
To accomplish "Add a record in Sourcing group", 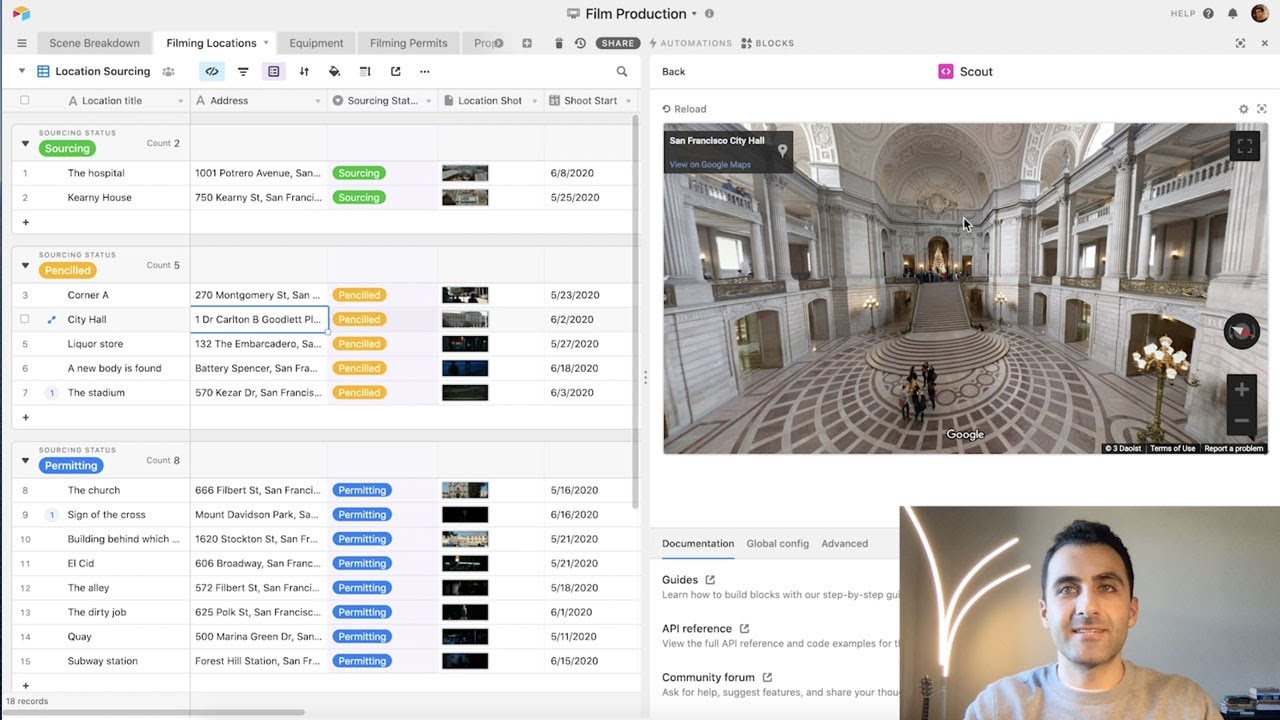I will point(26,222).
